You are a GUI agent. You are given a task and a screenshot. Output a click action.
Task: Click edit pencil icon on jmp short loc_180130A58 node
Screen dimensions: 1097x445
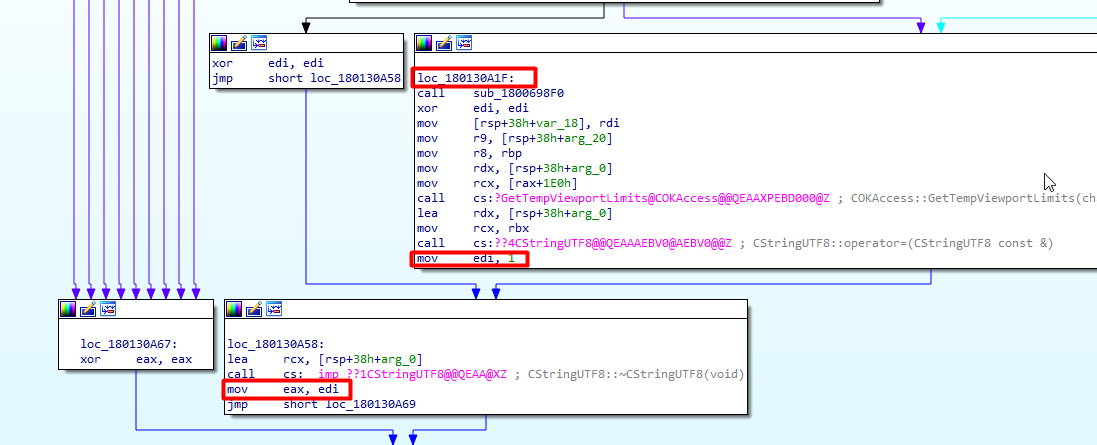coord(239,43)
